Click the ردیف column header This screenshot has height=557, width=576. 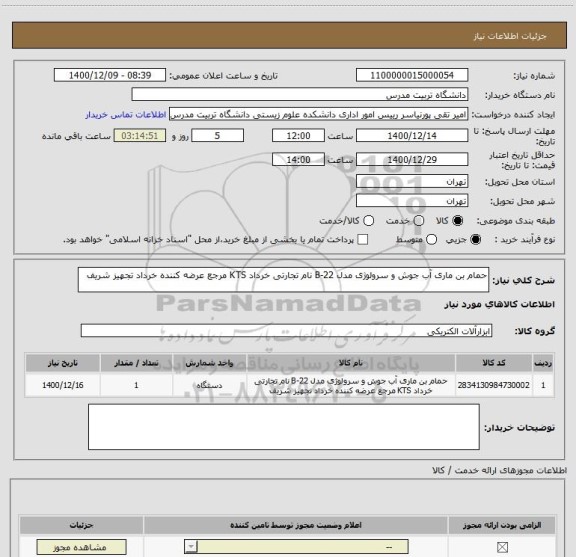tap(543, 363)
